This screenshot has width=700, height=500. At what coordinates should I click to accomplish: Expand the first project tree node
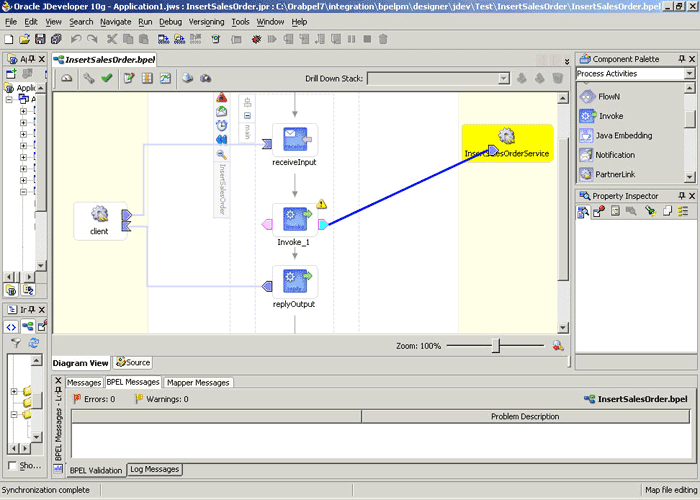coord(23,111)
